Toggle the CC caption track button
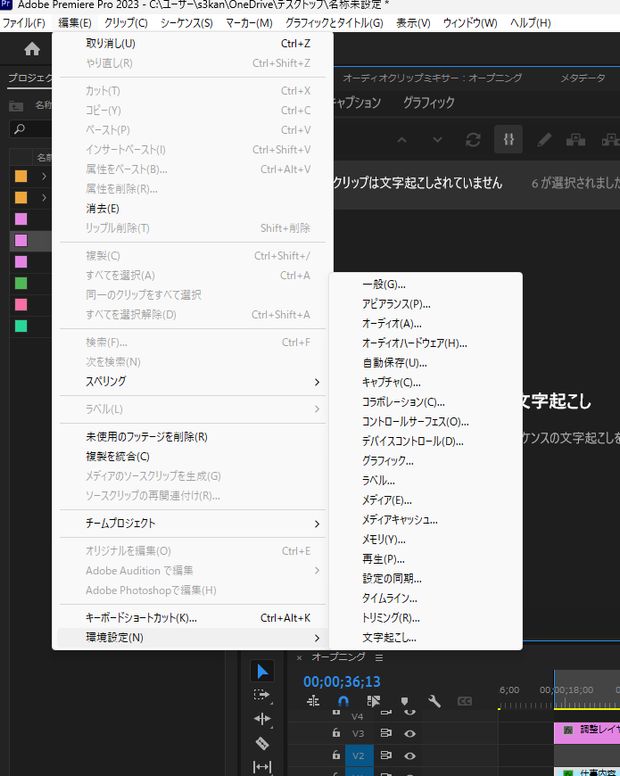The width and height of the screenshot is (620, 776). tap(464, 701)
